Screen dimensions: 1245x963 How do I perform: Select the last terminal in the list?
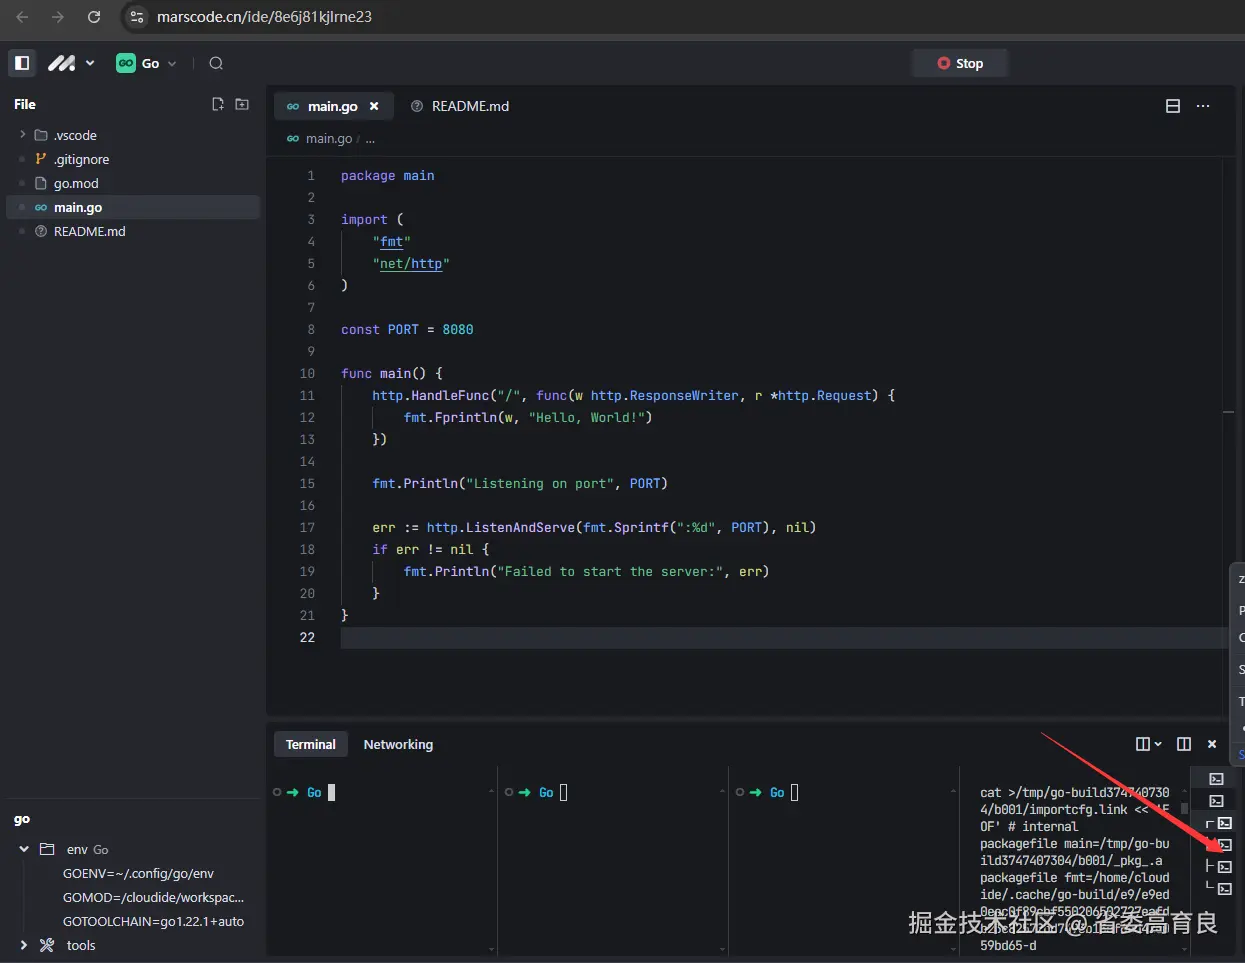[x=1224, y=889]
